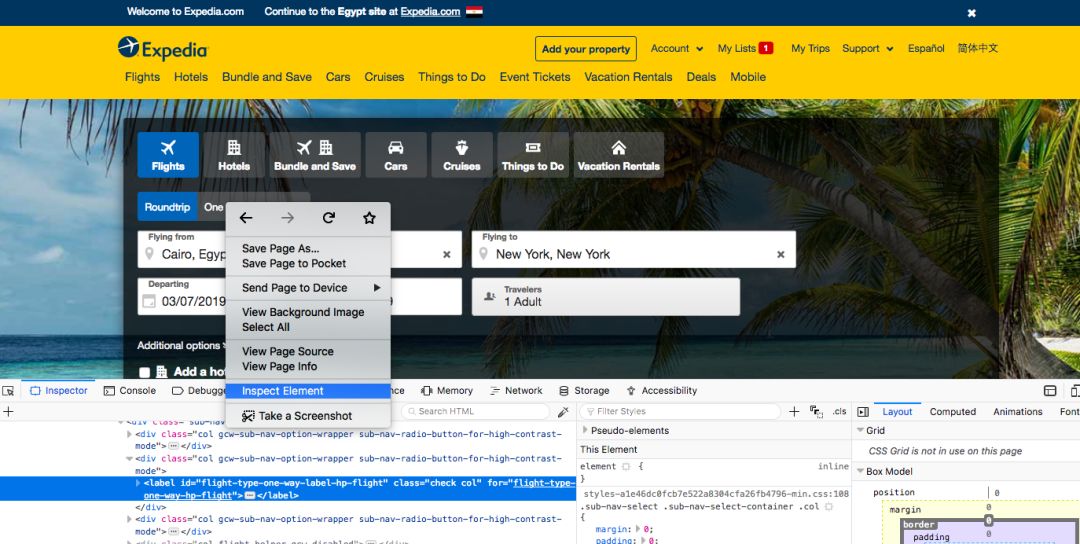Click Add your property button

585,49
